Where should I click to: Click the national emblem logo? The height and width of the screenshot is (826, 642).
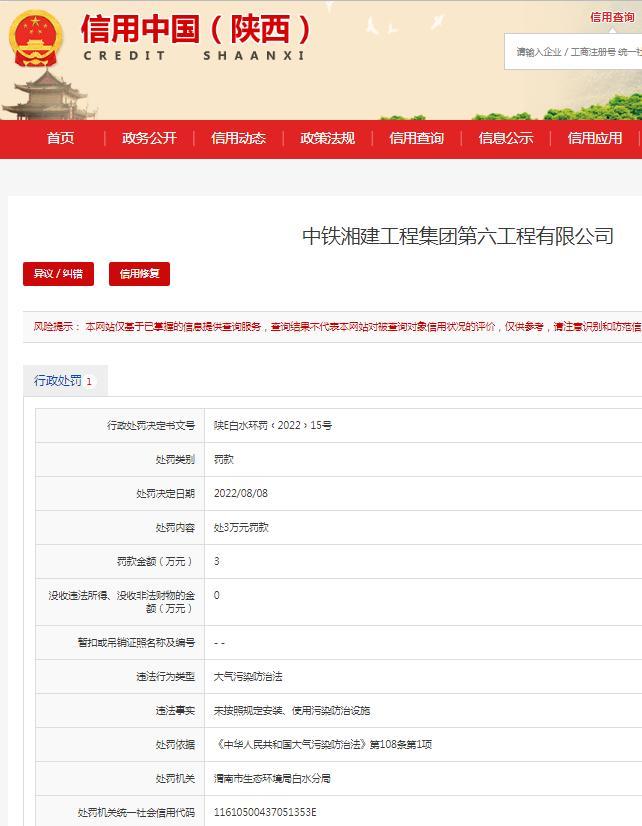coord(36,38)
